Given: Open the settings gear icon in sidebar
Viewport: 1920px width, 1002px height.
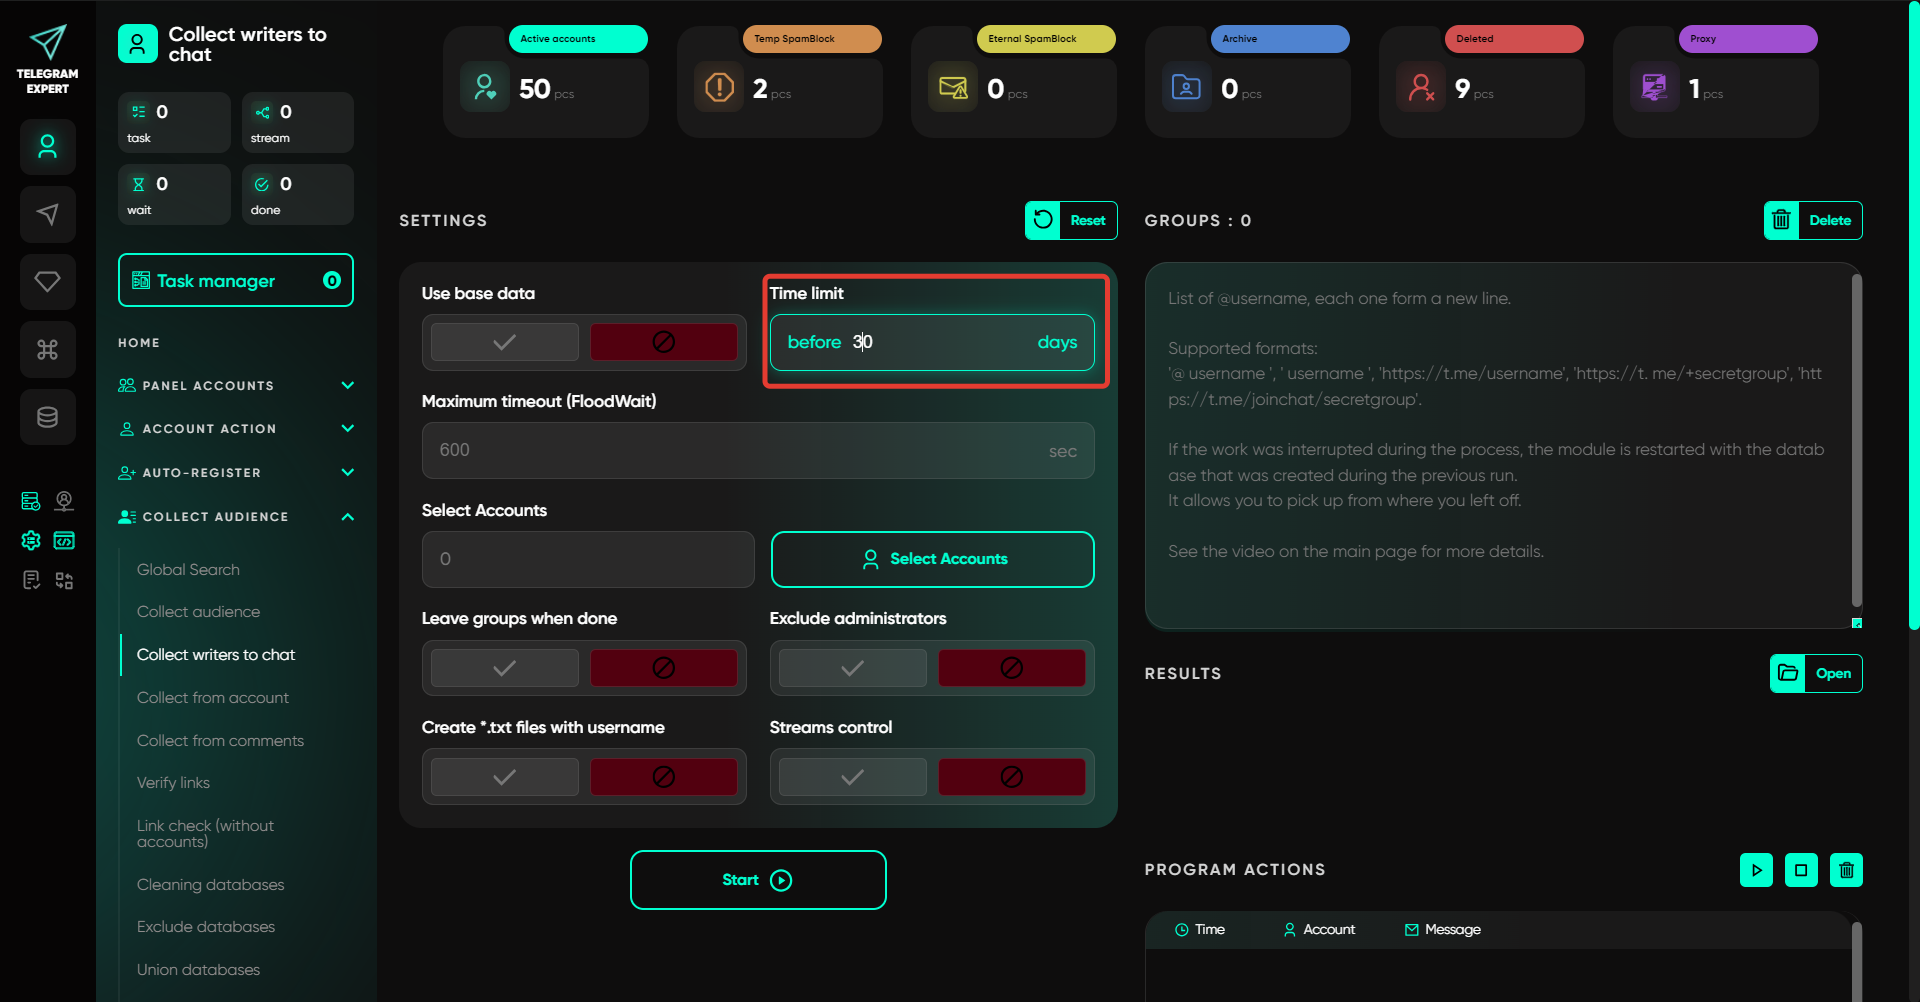Looking at the screenshot, I should click(x=31, y=541).
